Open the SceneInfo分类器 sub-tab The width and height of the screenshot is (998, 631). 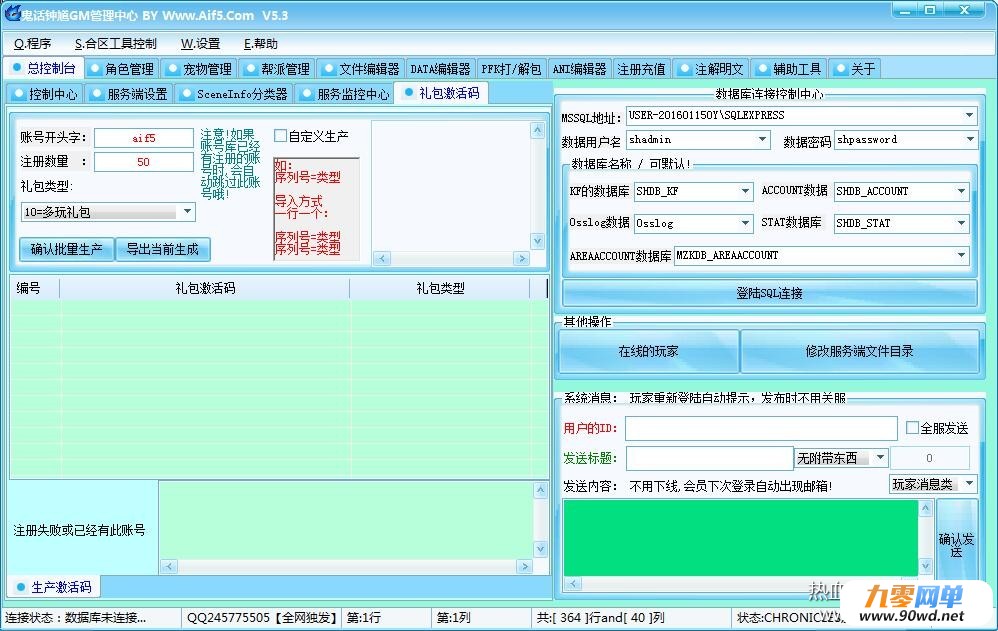pyautogui.click(x=234, y=94)
